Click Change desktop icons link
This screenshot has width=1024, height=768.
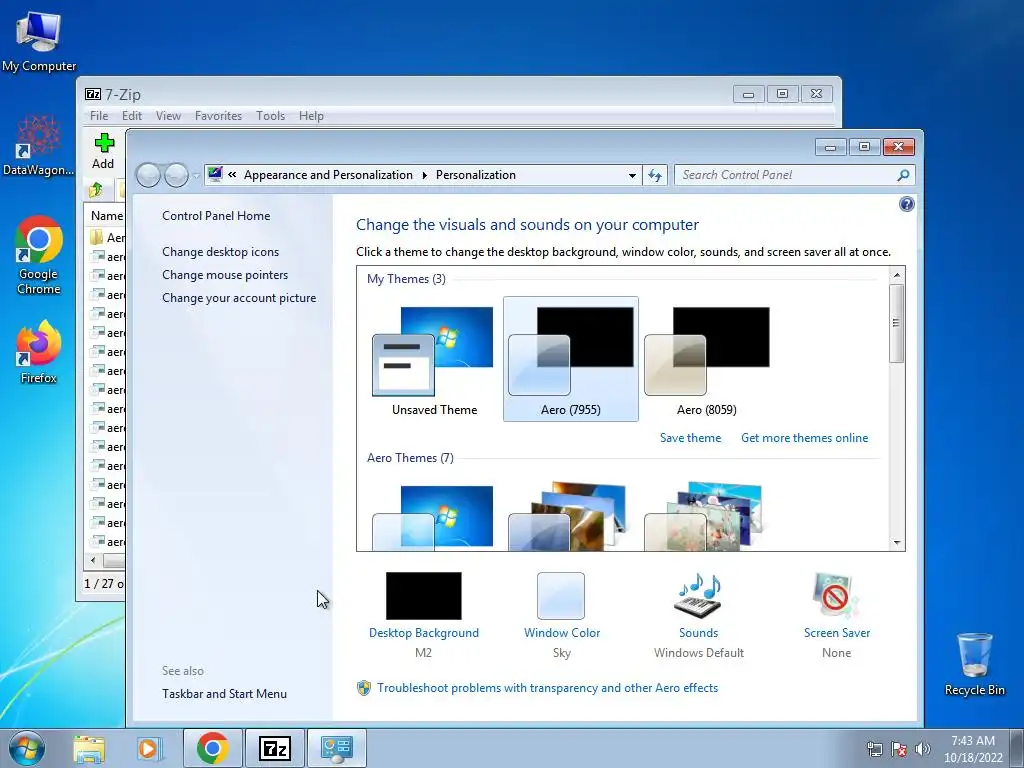point(220,251)
